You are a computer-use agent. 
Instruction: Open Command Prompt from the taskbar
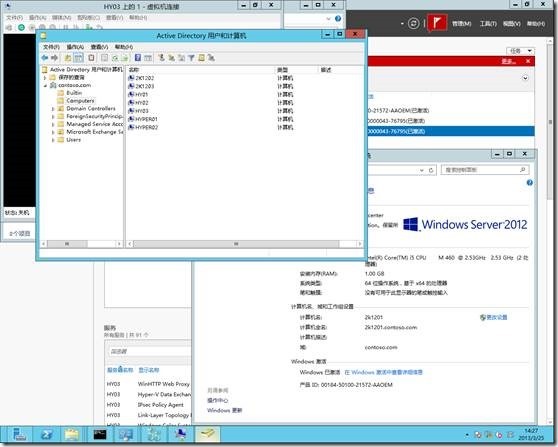pos(100,435)
